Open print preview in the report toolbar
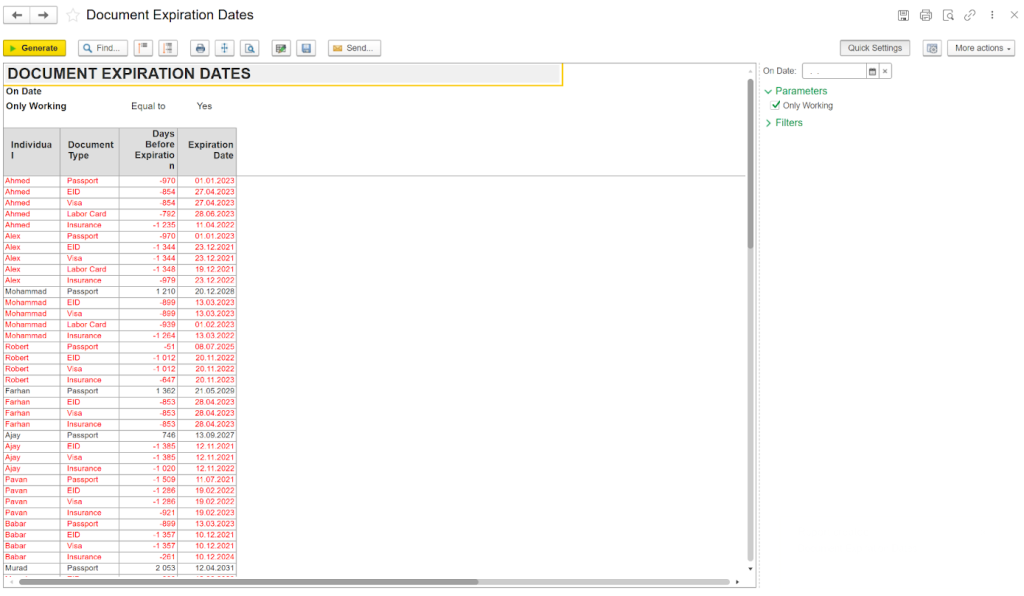 click(x=250, y=48)
